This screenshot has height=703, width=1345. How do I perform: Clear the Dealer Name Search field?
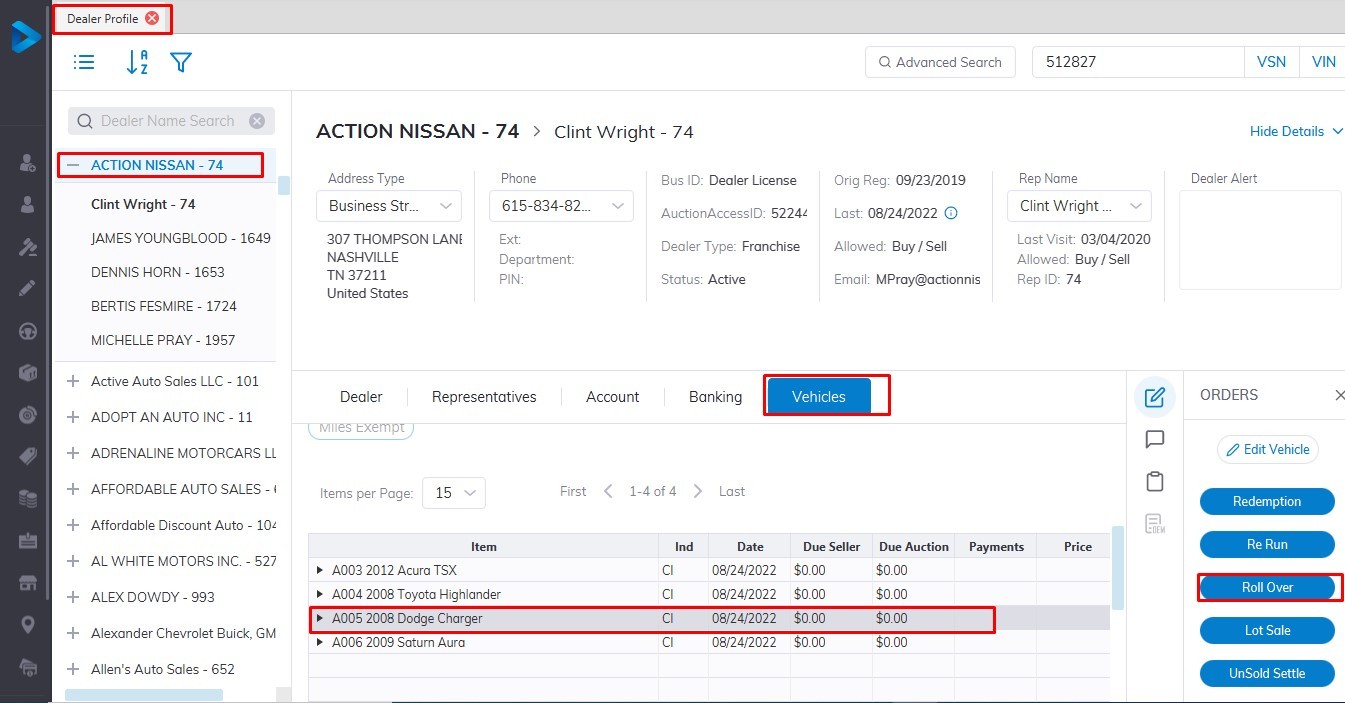[257, 121]
